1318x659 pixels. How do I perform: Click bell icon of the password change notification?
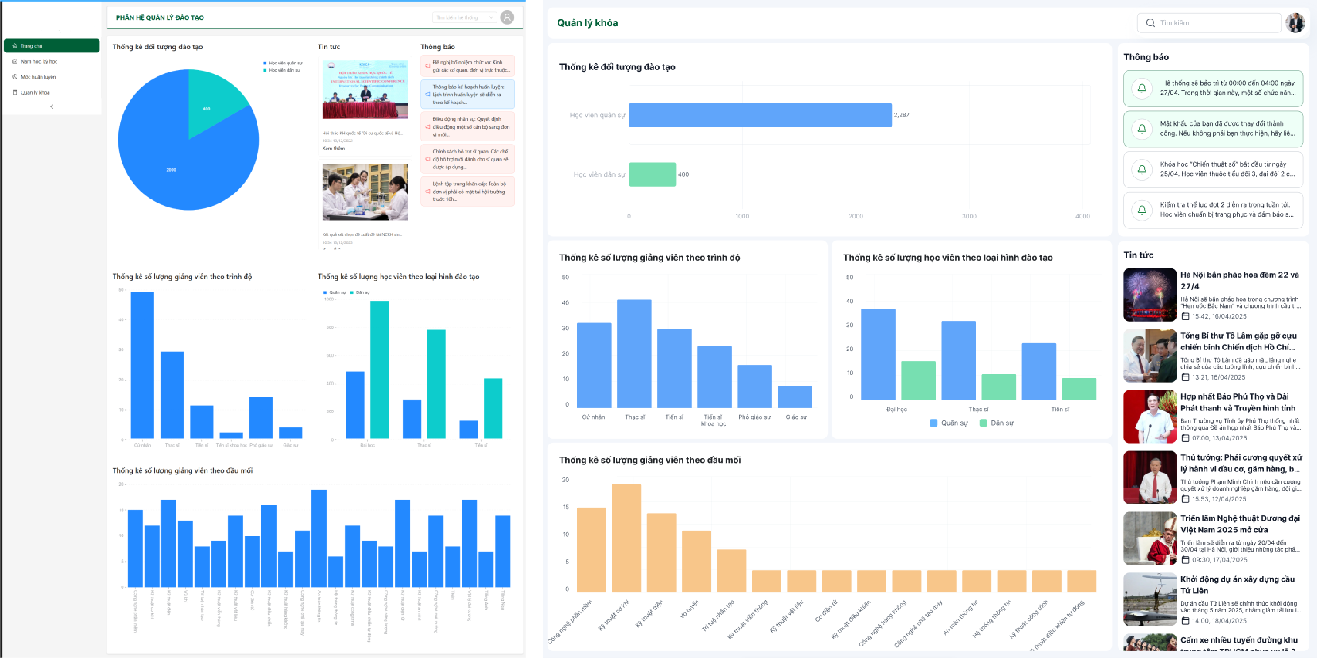click(1140, 129)
